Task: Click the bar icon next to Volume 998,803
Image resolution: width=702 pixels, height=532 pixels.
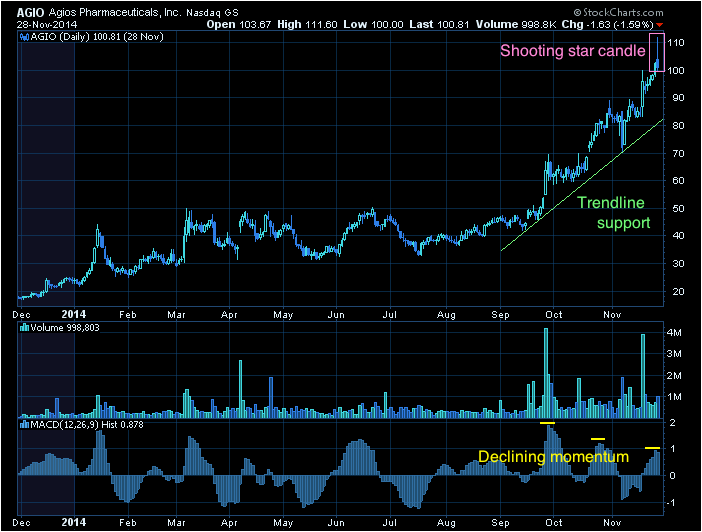Action: tap(25, 328)
